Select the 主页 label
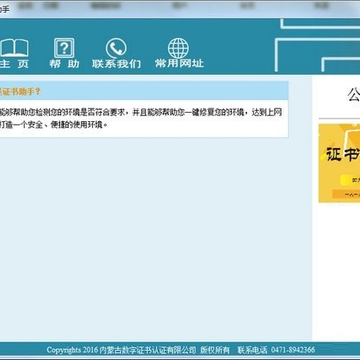Screen dimensions: 360x360 (14, 64)
